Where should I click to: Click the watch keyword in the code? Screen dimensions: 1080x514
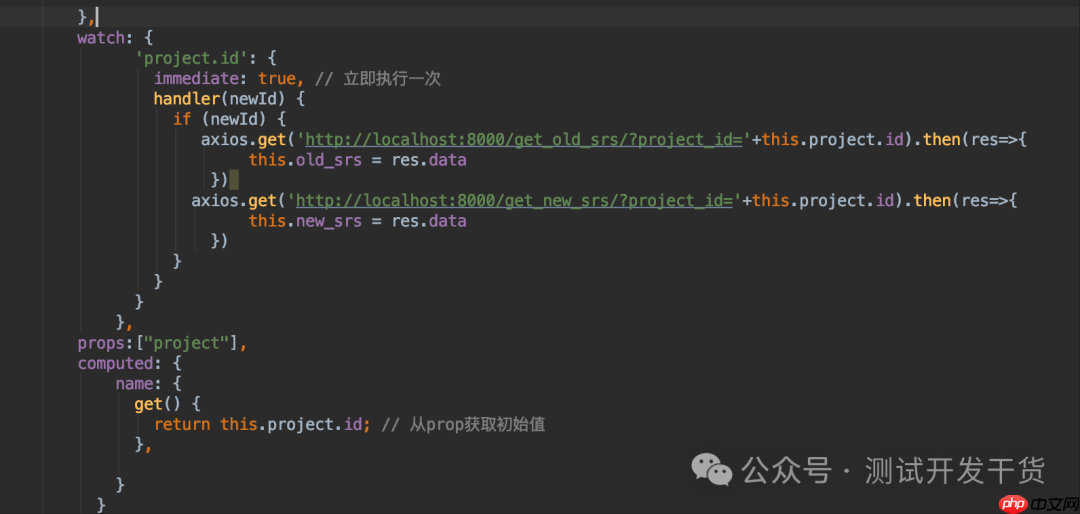(101, 38)
